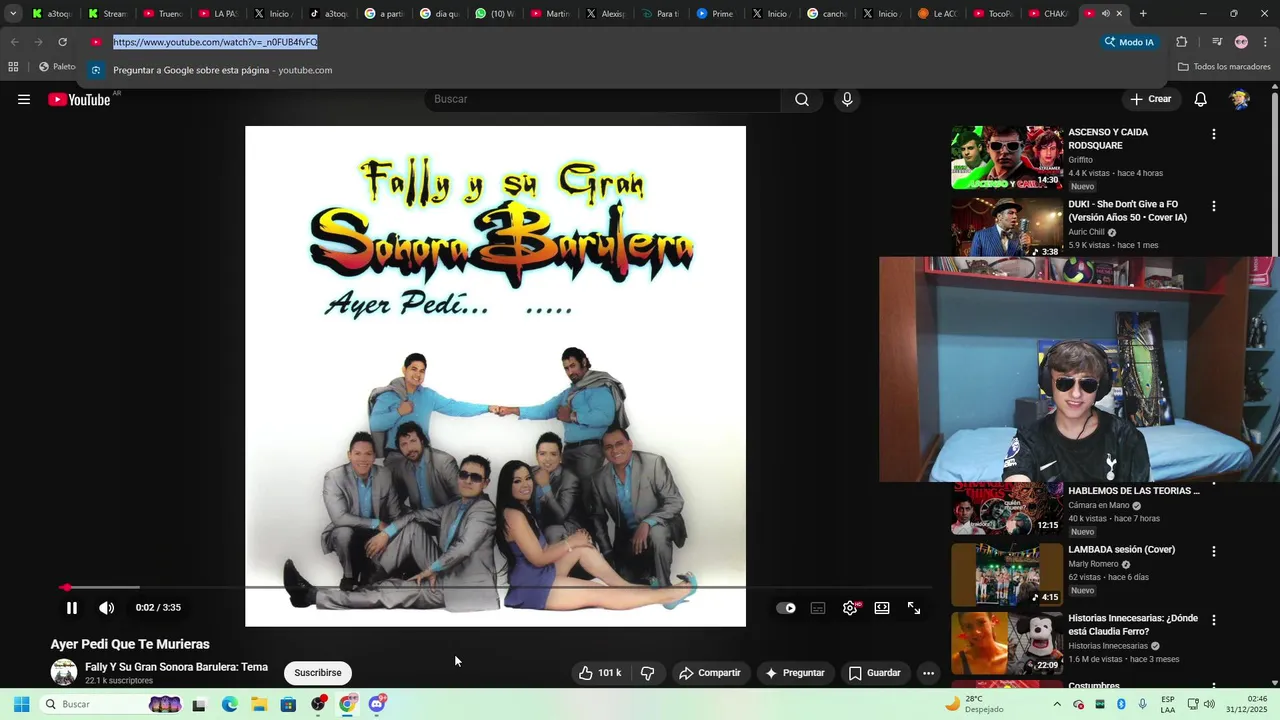Open the Chrome extensions puzzle icon
This screenshot has height=720, width=1280.
pos(1181,42)
